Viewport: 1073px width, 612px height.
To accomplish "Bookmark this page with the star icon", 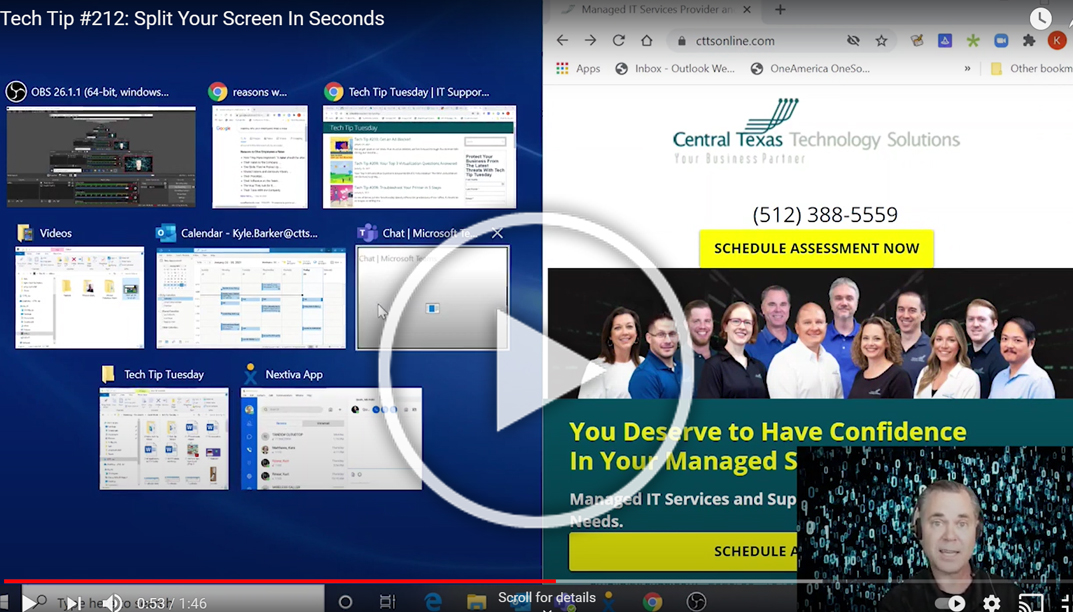I will pyautogui.click(x=881, y=41).
